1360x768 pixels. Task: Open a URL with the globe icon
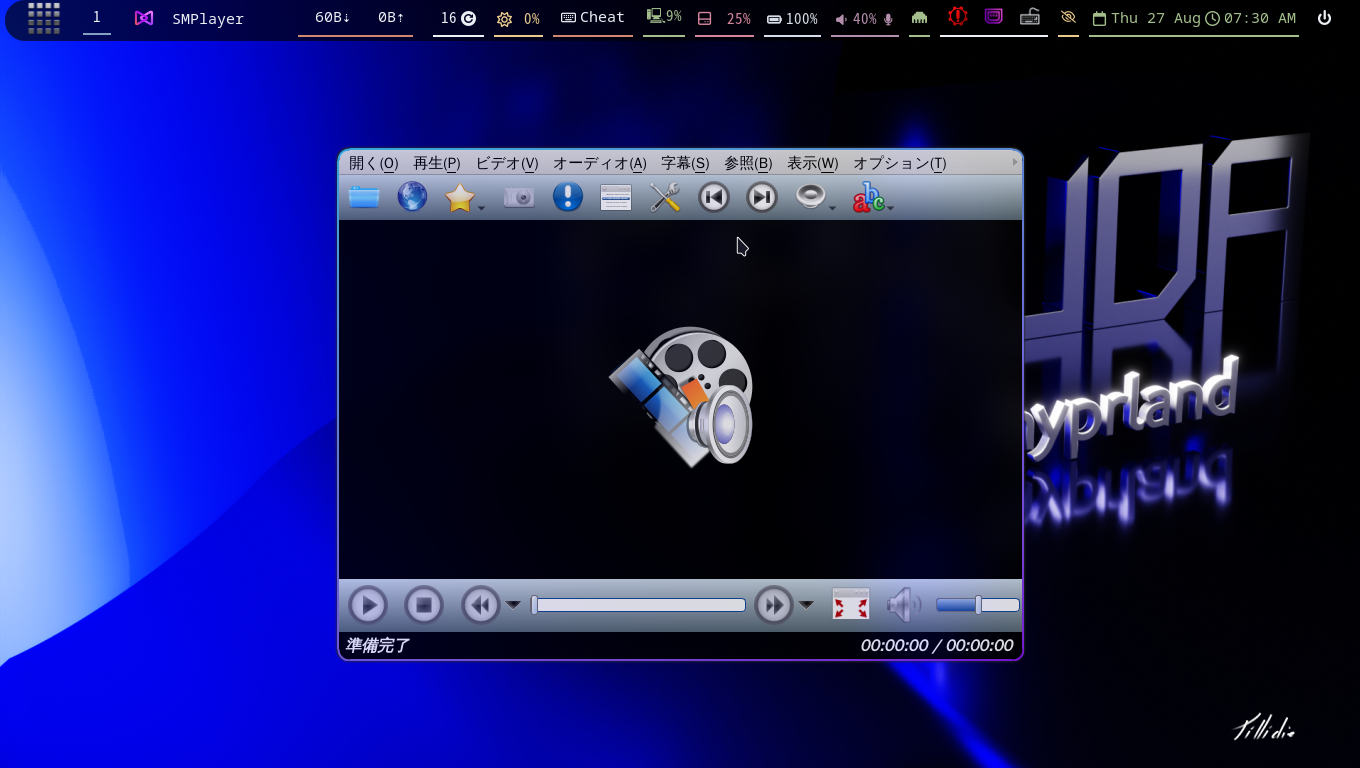(x=412, y=197)
